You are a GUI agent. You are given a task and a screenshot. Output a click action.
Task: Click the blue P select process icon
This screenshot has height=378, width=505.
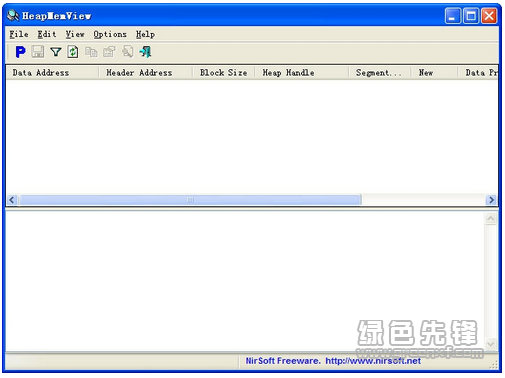tap(20, 52)
